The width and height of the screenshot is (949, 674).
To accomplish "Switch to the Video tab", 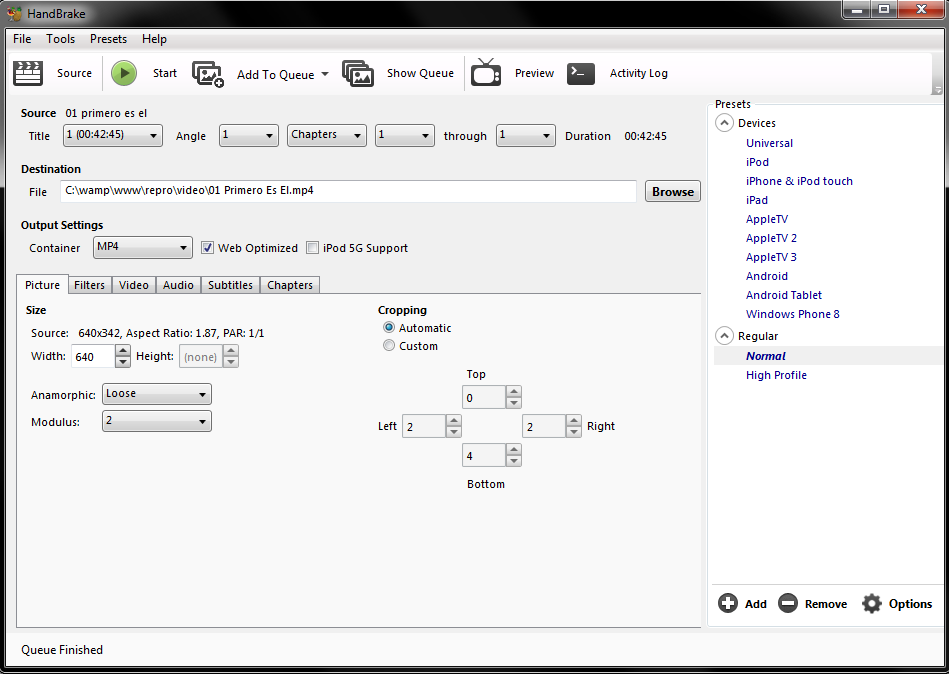I will (134, 285).
